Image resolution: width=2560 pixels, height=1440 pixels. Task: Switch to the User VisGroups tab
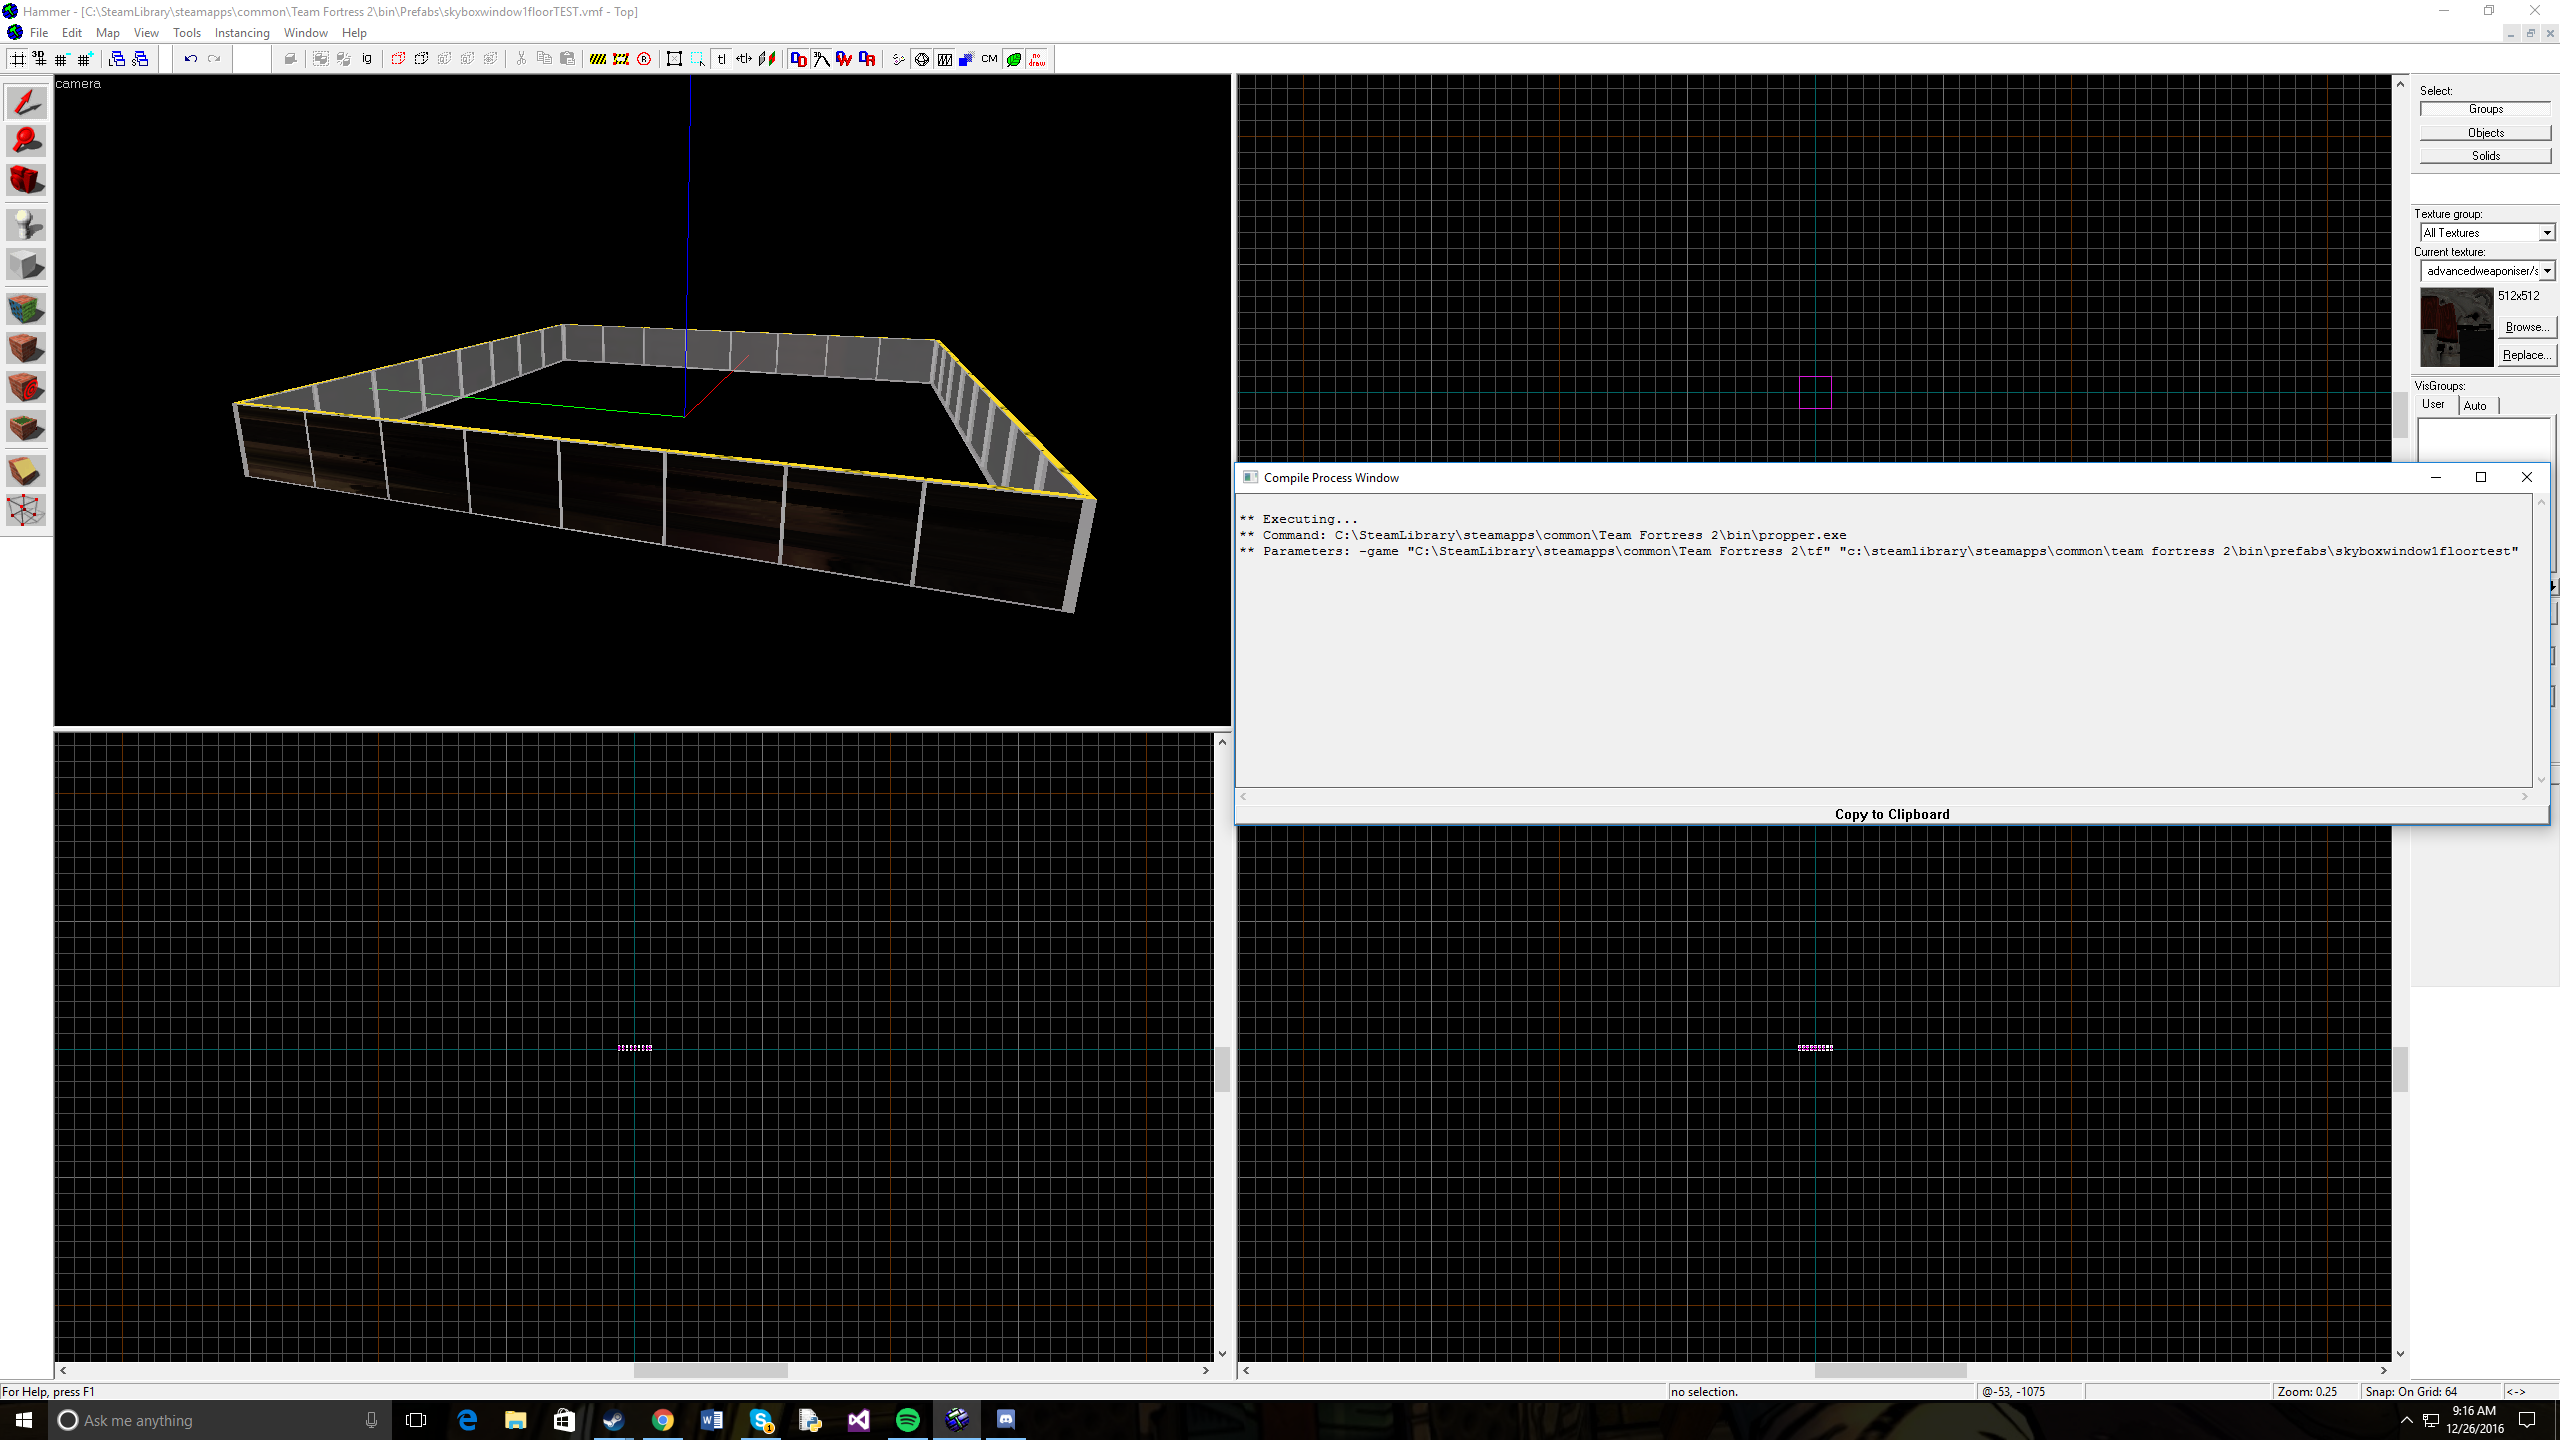tap(2433, 404)
